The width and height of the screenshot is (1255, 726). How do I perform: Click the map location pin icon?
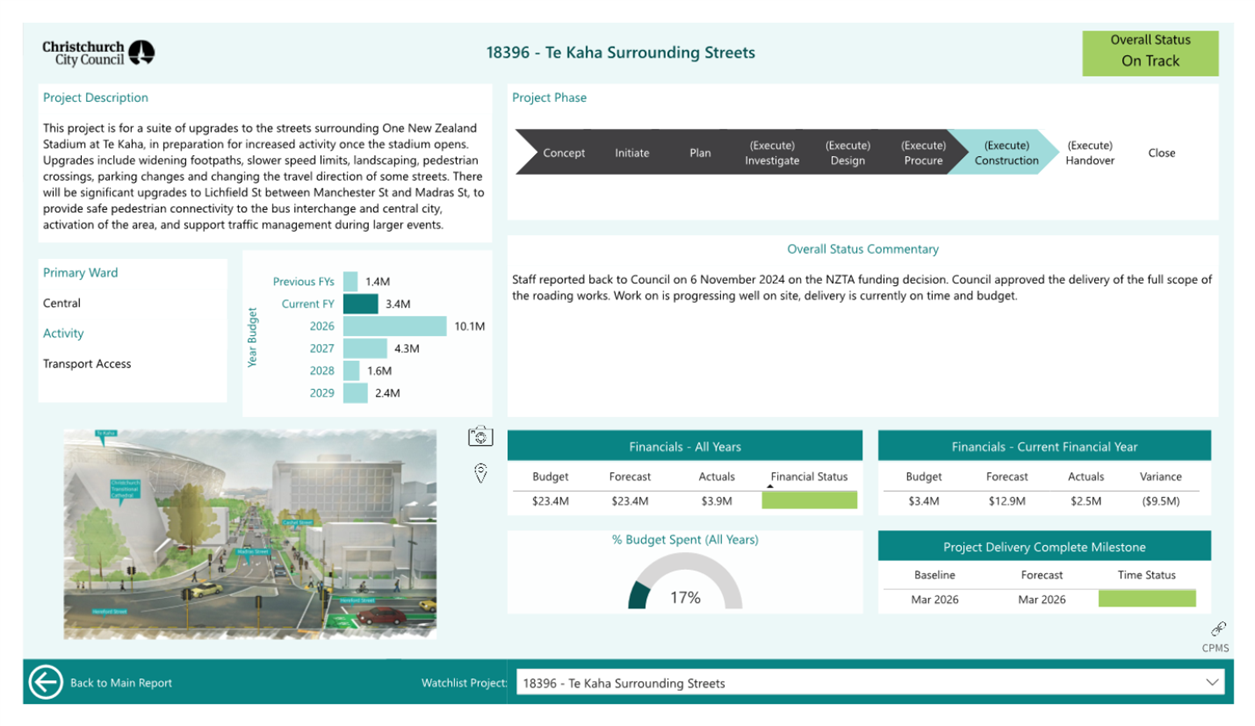point(481,473)
